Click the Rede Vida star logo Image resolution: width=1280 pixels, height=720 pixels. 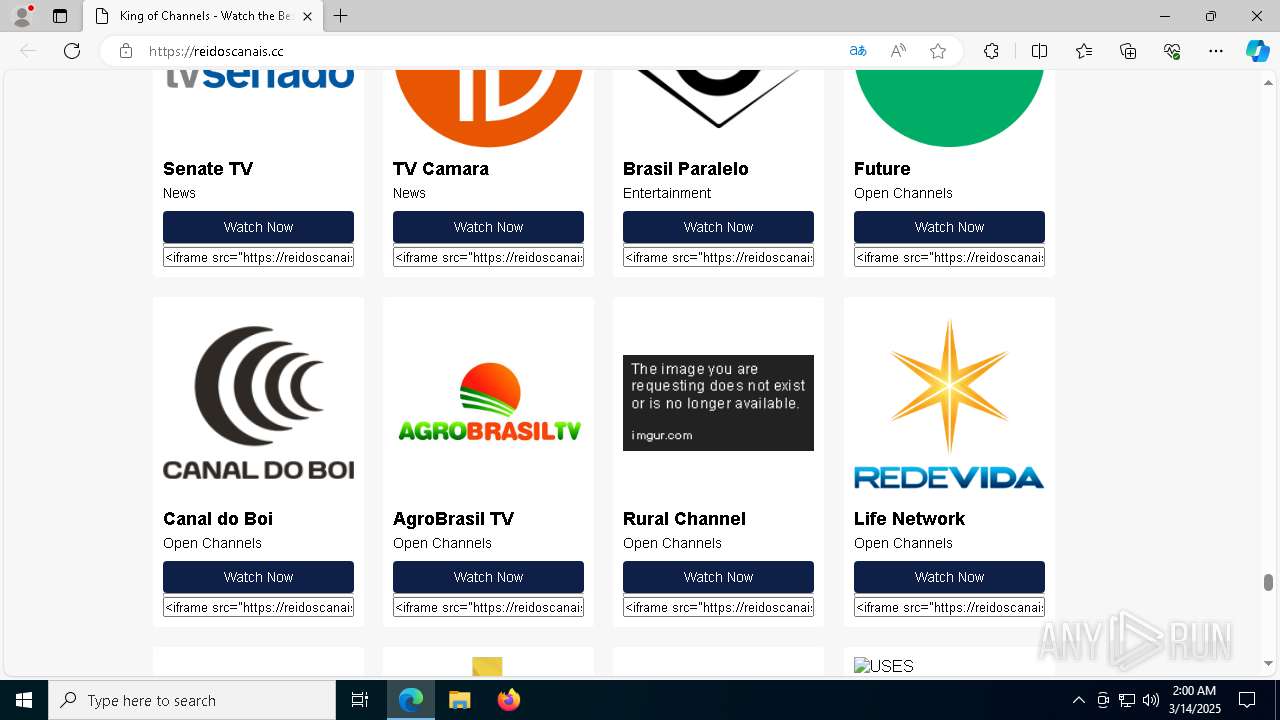pyautogui.click(x=949, y=403)
